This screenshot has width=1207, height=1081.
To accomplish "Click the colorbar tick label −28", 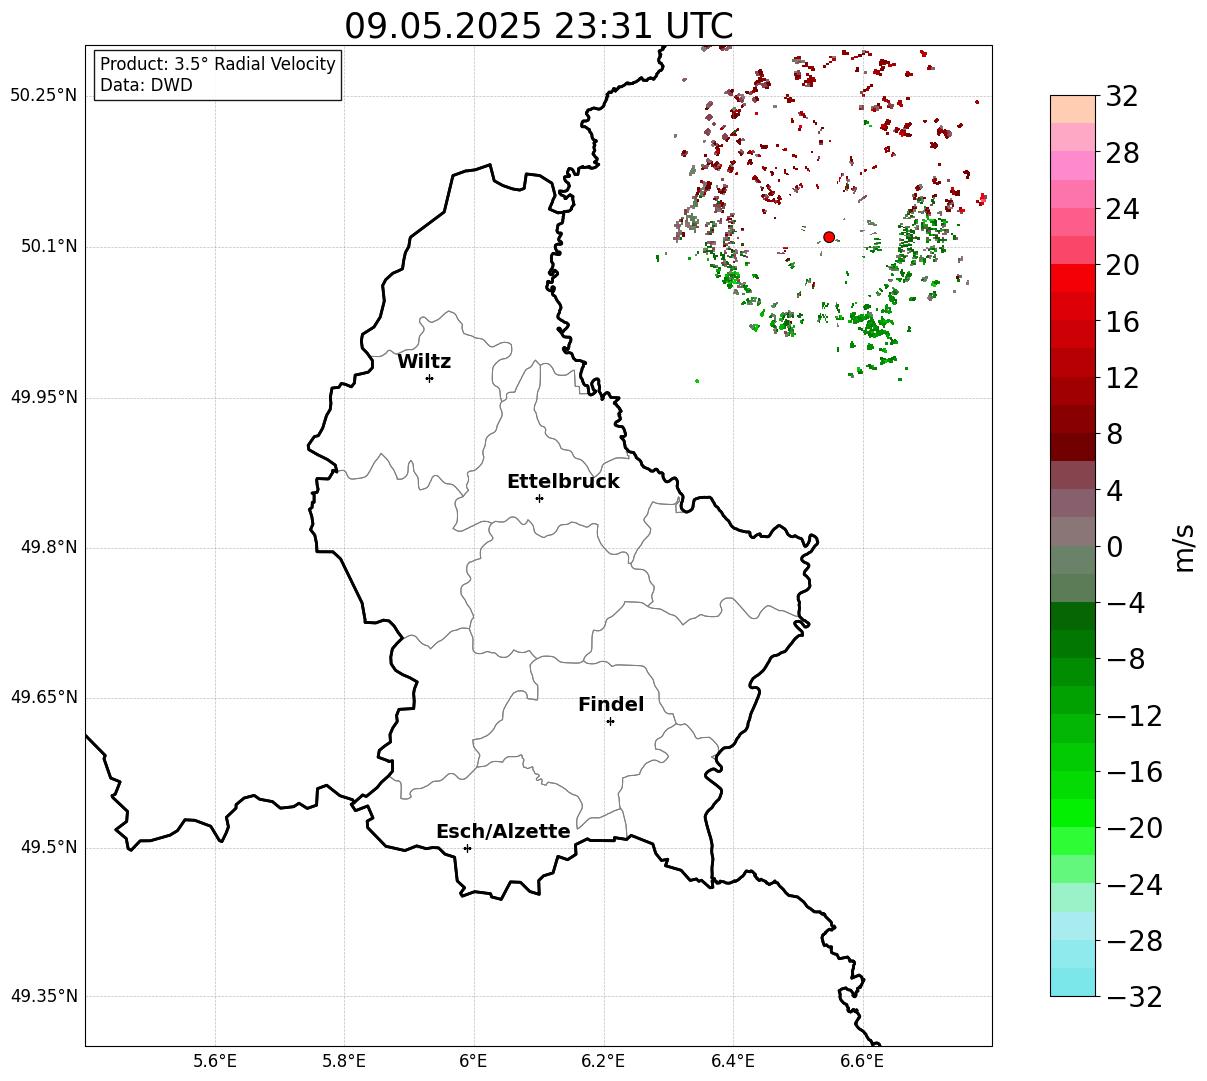I will [1134, 941].
